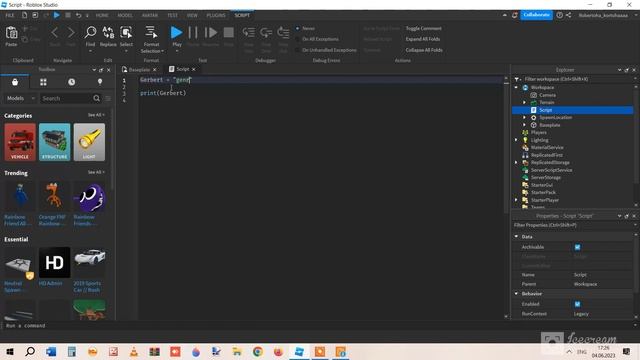This screenshot has width=640, height=360.
Task: Click the Toolbox Search input field
Action: coord(67,98)
